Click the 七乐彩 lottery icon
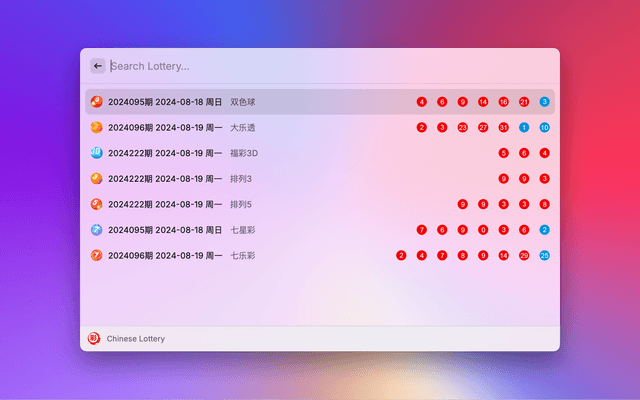640x400 pixels. pyautogui.click(x=96, y=255)
